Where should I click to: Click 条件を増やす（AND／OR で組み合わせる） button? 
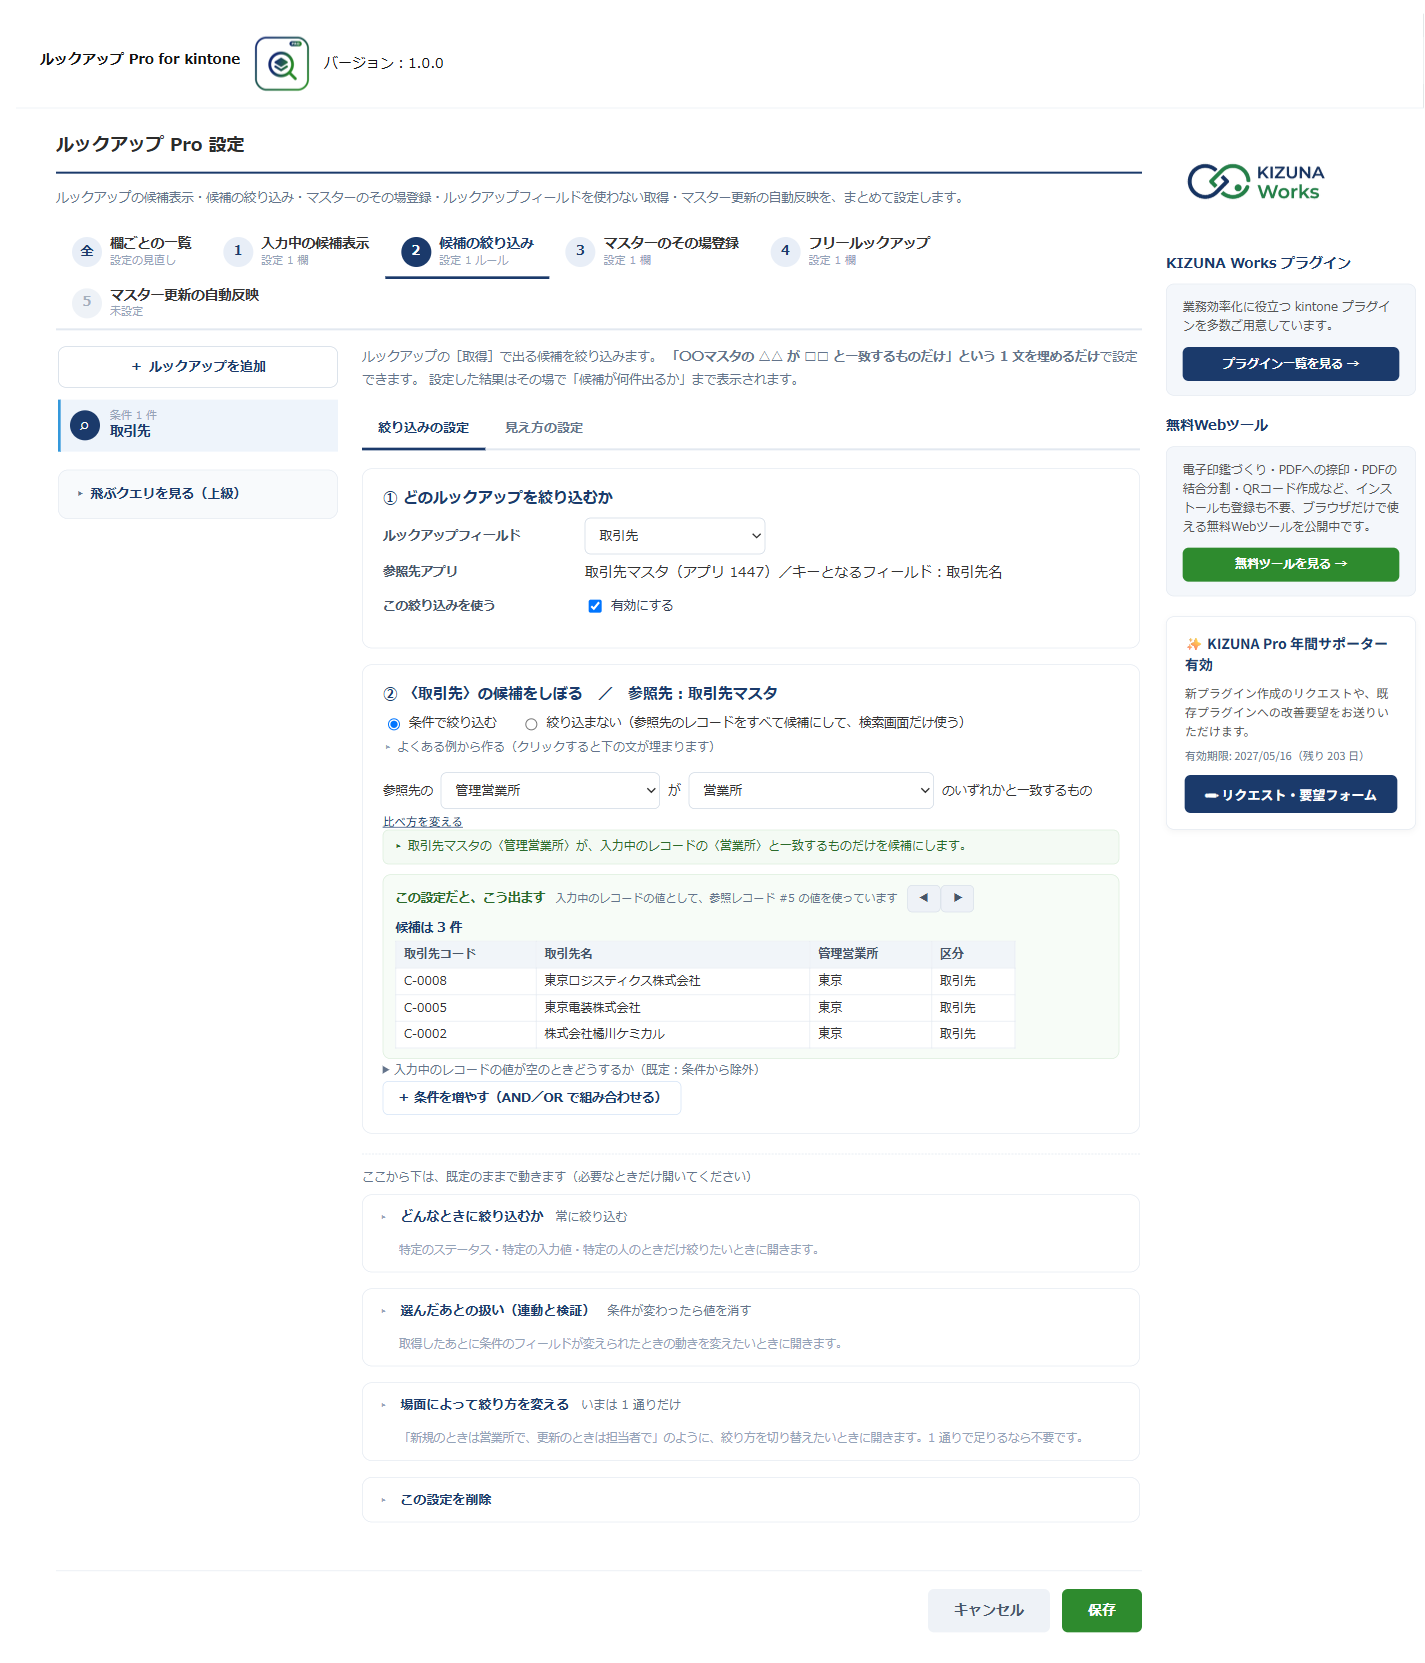[531, 1098]
